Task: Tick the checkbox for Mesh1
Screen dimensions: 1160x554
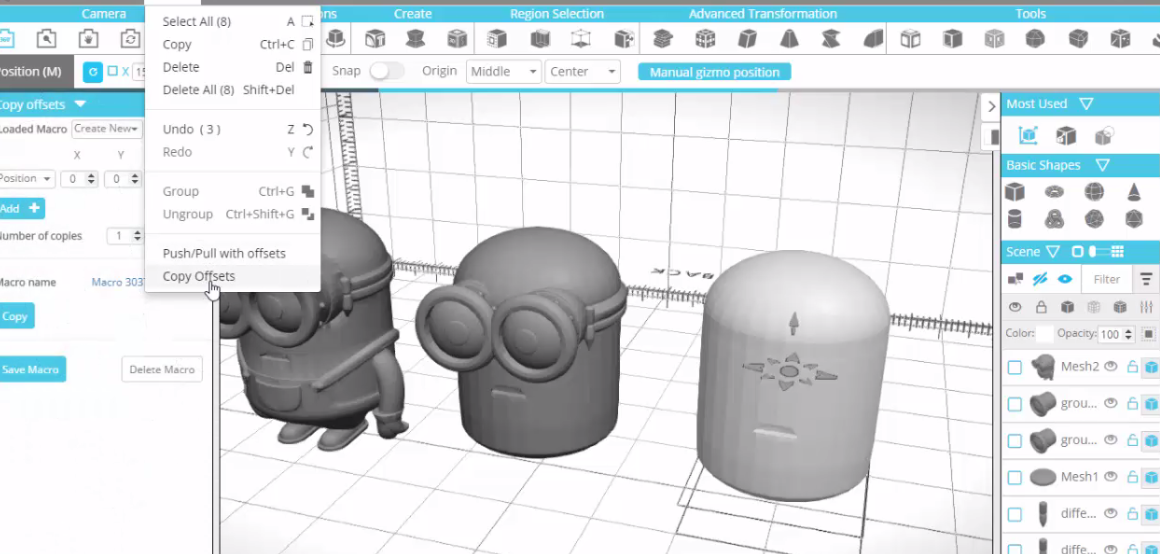Action: tap(1015, 477)
